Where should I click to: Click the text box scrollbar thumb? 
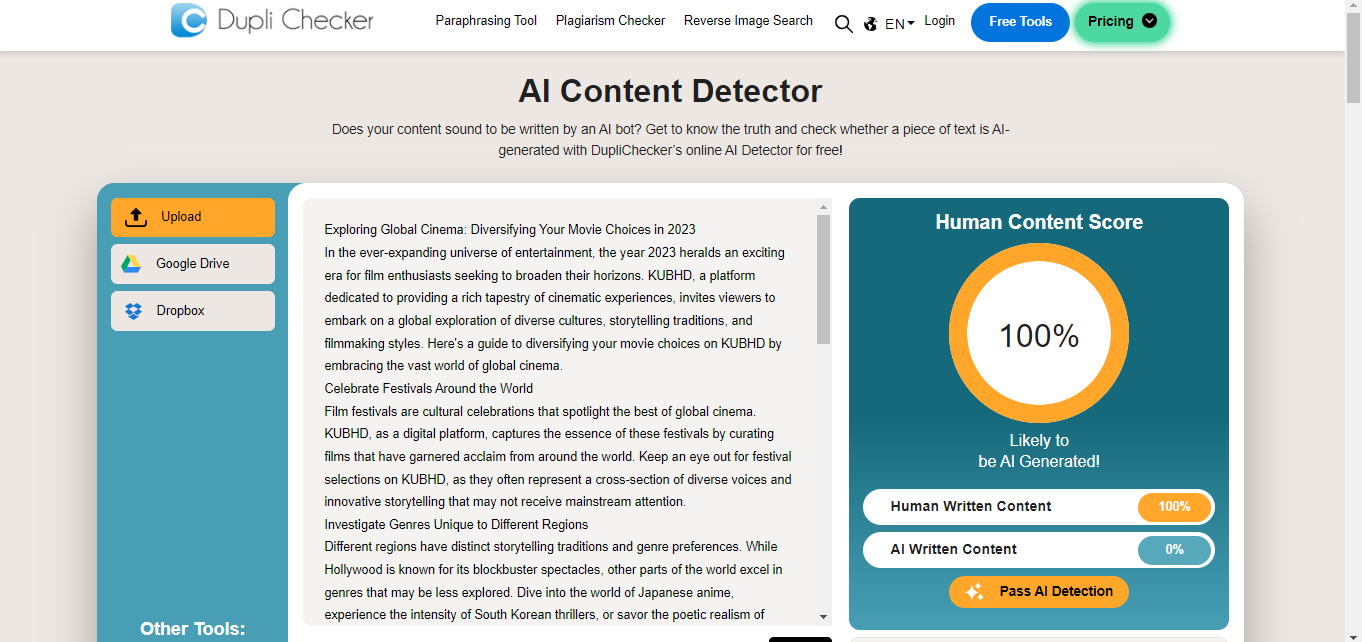click(823, 279)
